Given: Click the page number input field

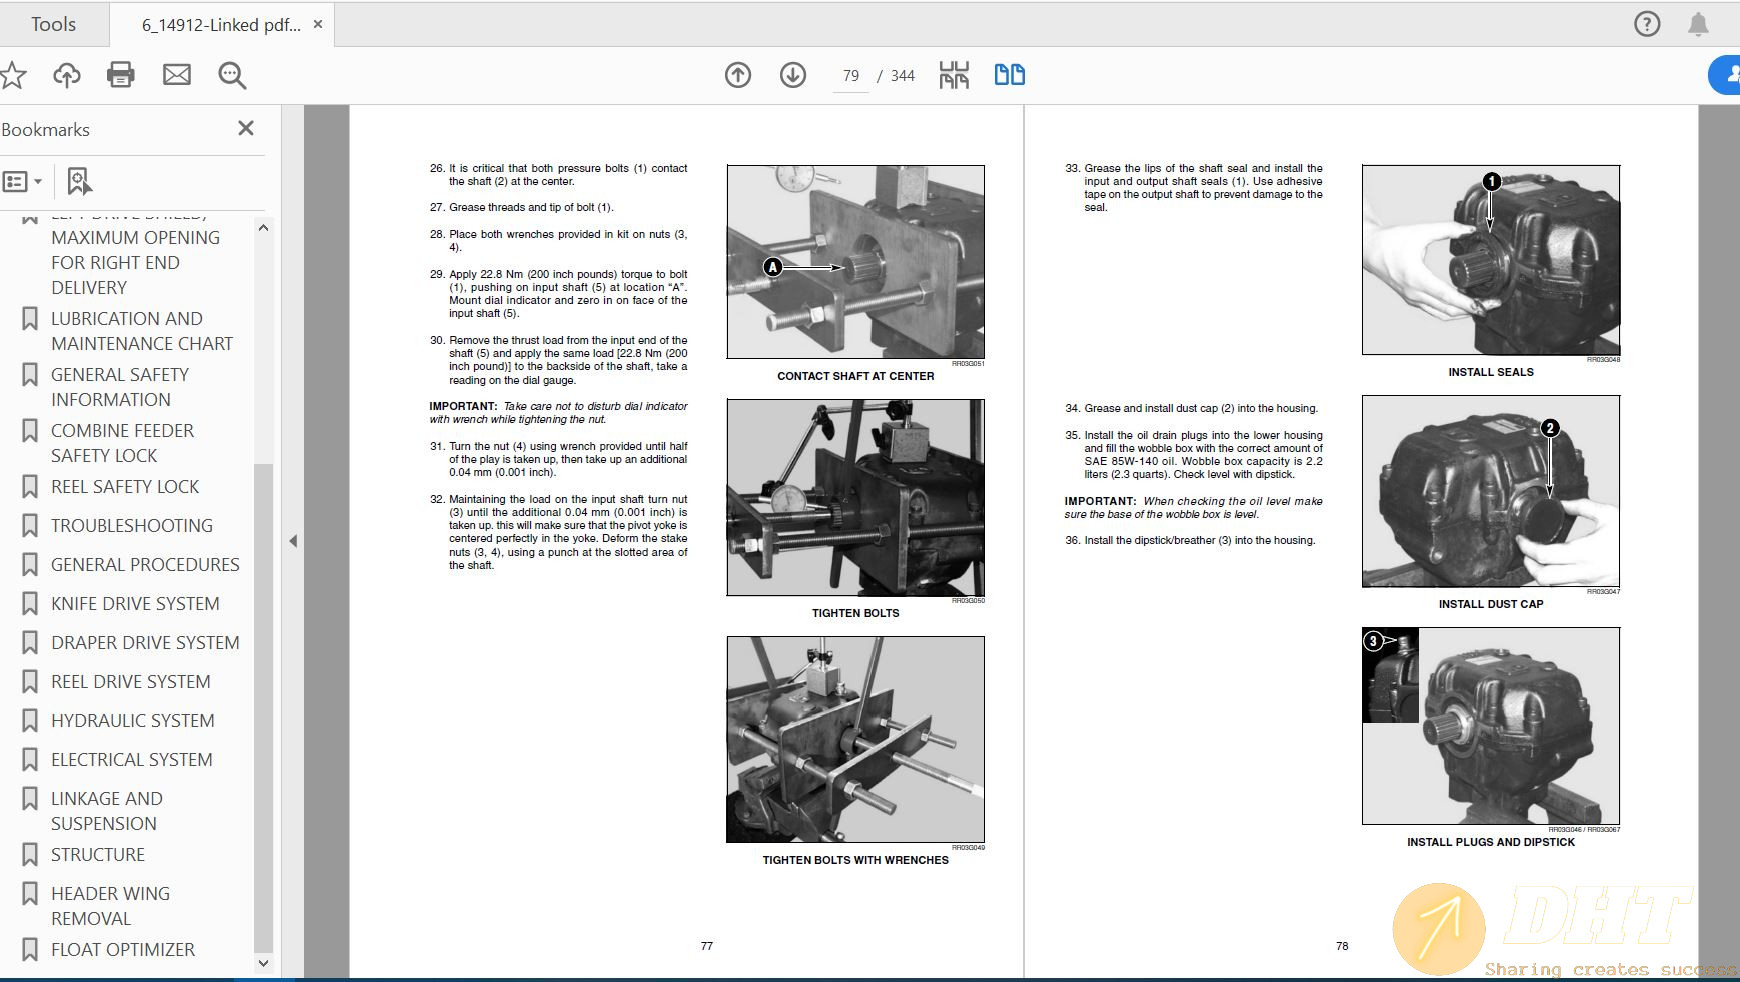Looking at the screenshot, I should coord(850,76).
